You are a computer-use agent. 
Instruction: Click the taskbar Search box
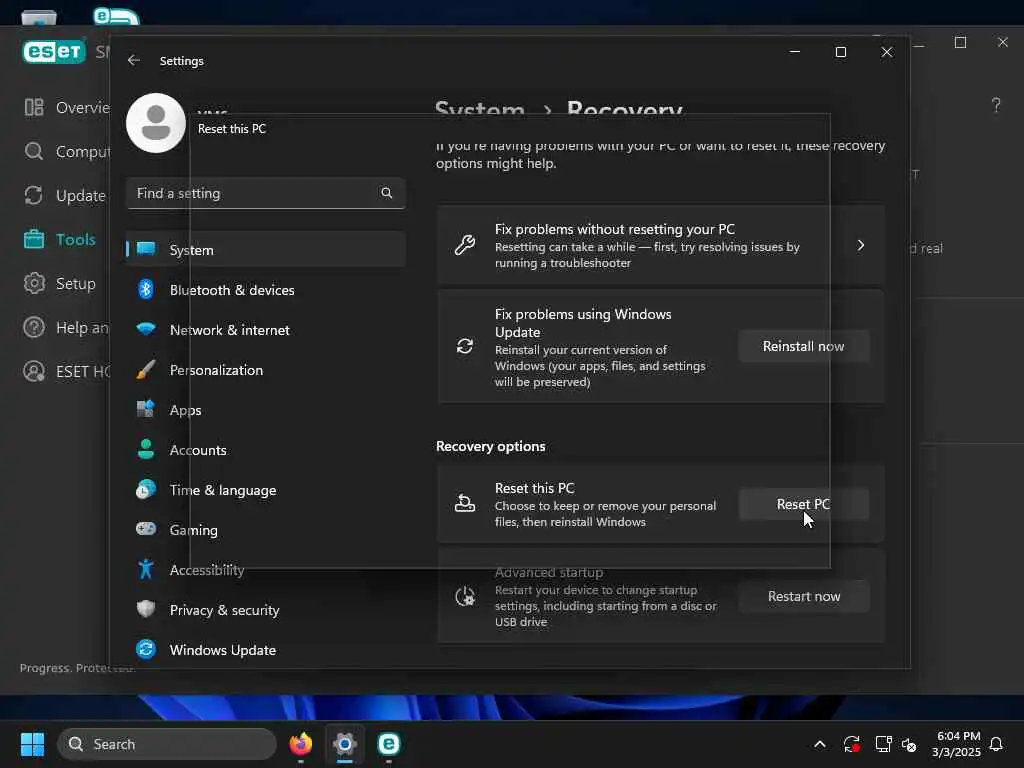coord(167,744)
